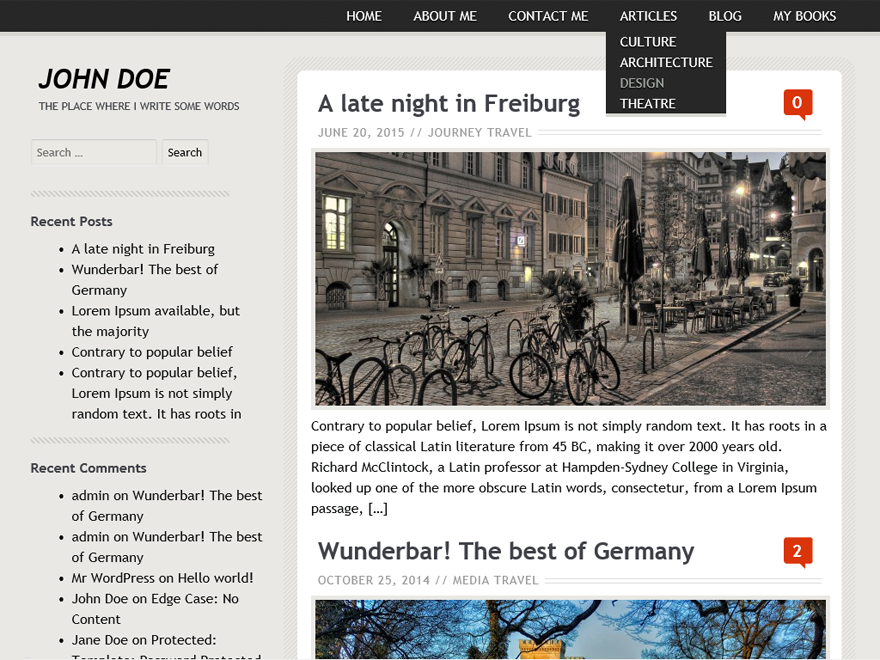Open 'Wunderbar! The best of Germany' heading
This screenshot has height=660, width=880.
click(506, 551)
